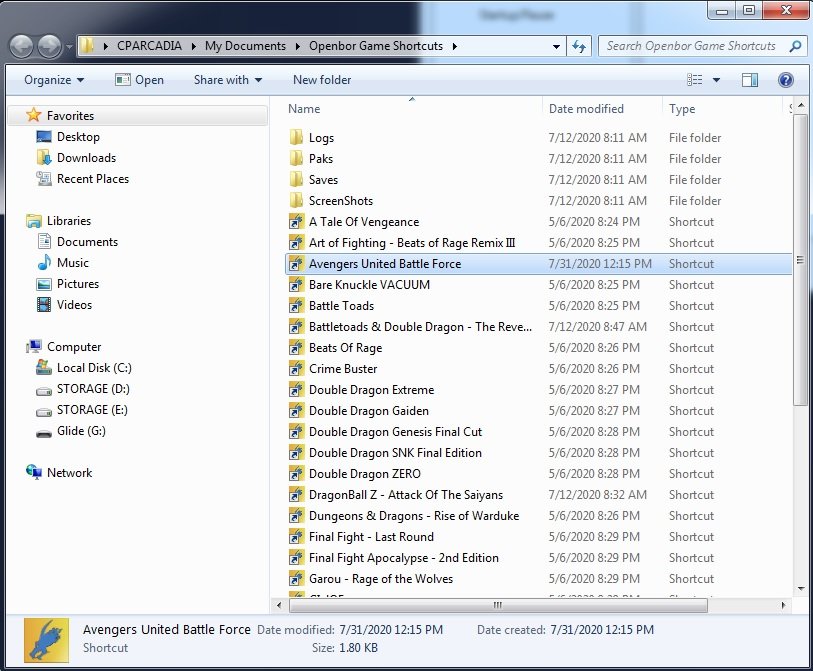Click the Network icon in navigation pane
The image size is (813, 671).
tap(34, 472)
